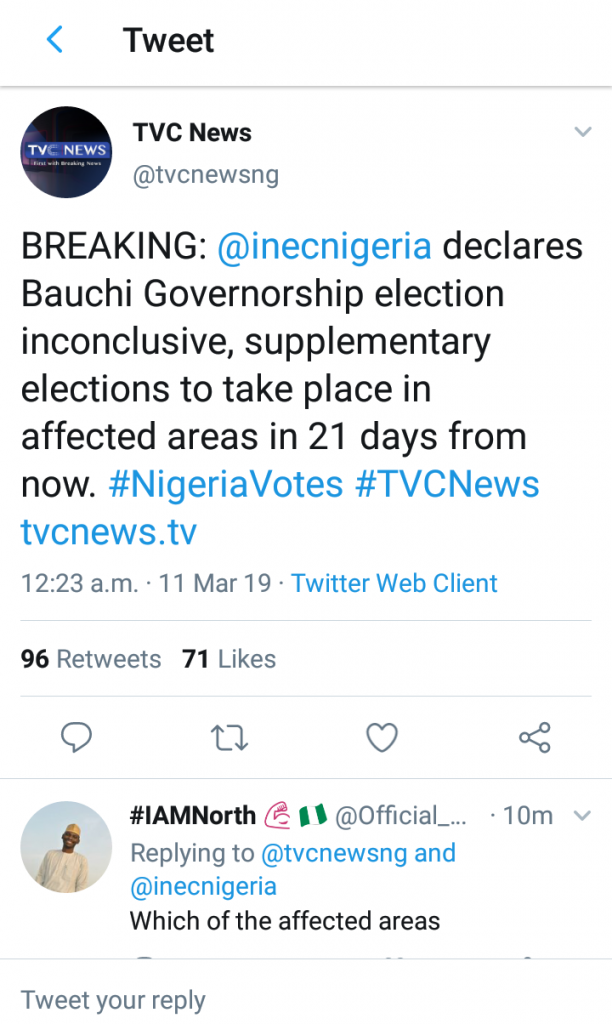Open @inecnigeria link in the reply
Image resolution: width=612 pixels, height=1024 pixels.
(203, 886)
